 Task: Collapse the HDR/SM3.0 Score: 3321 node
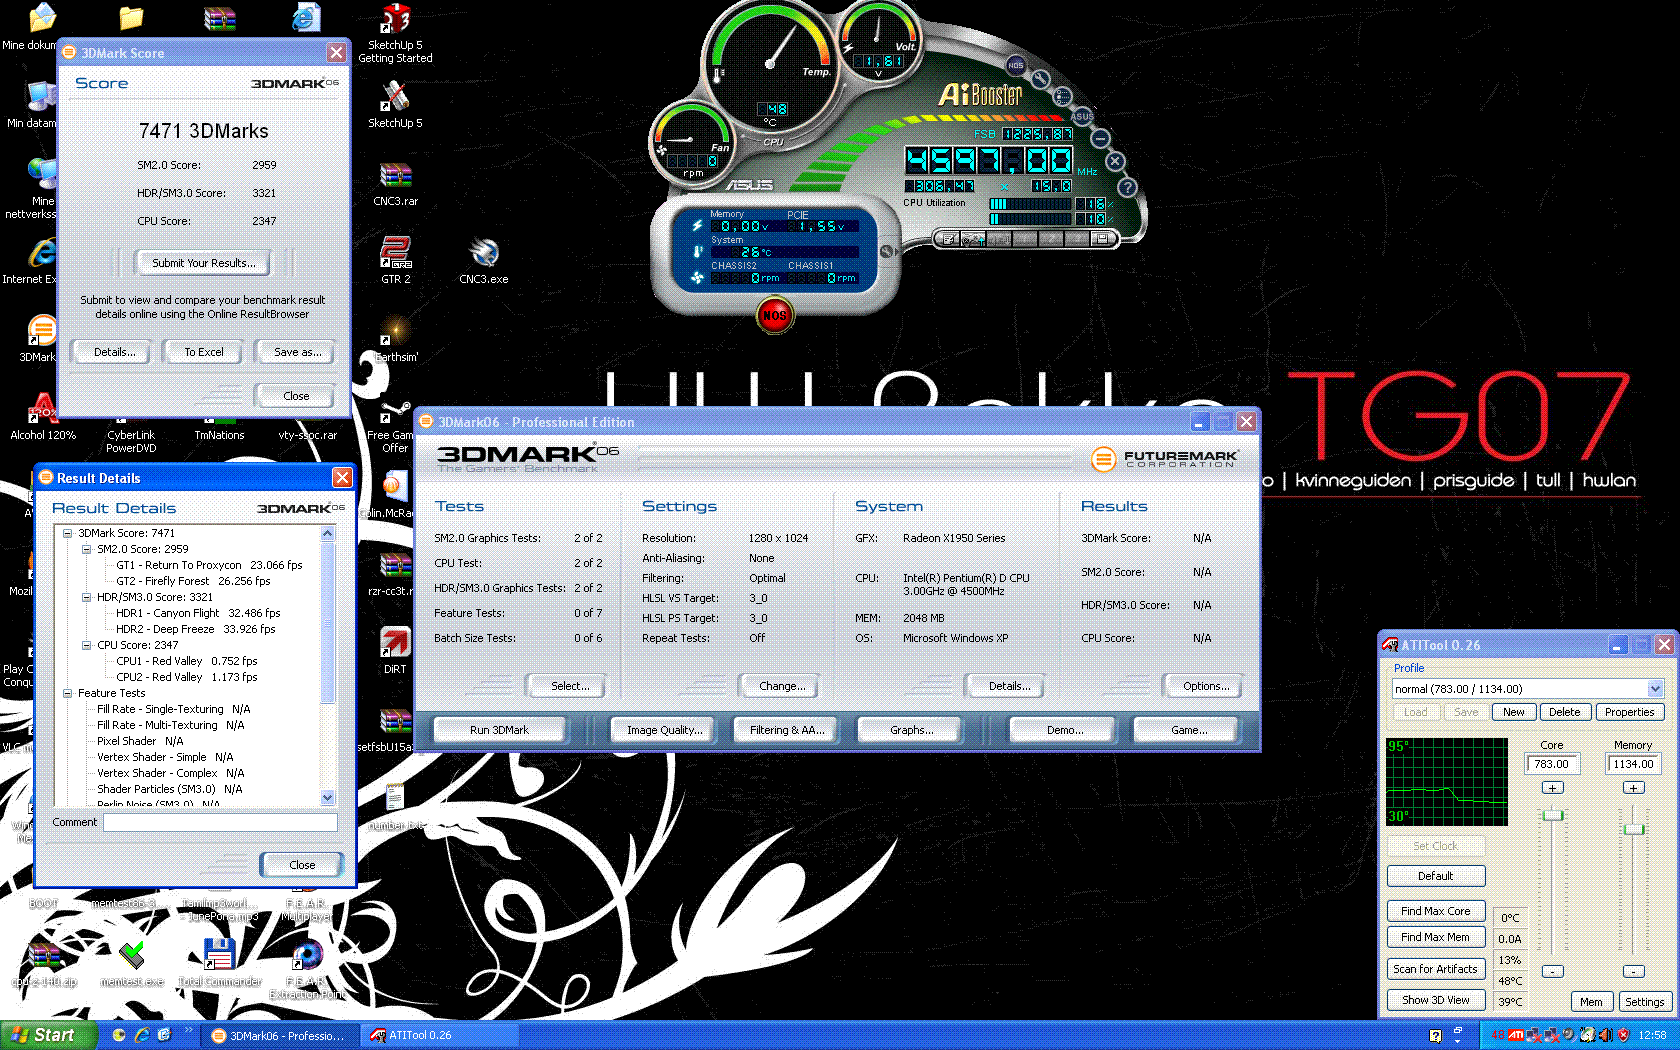click(87, 597)
